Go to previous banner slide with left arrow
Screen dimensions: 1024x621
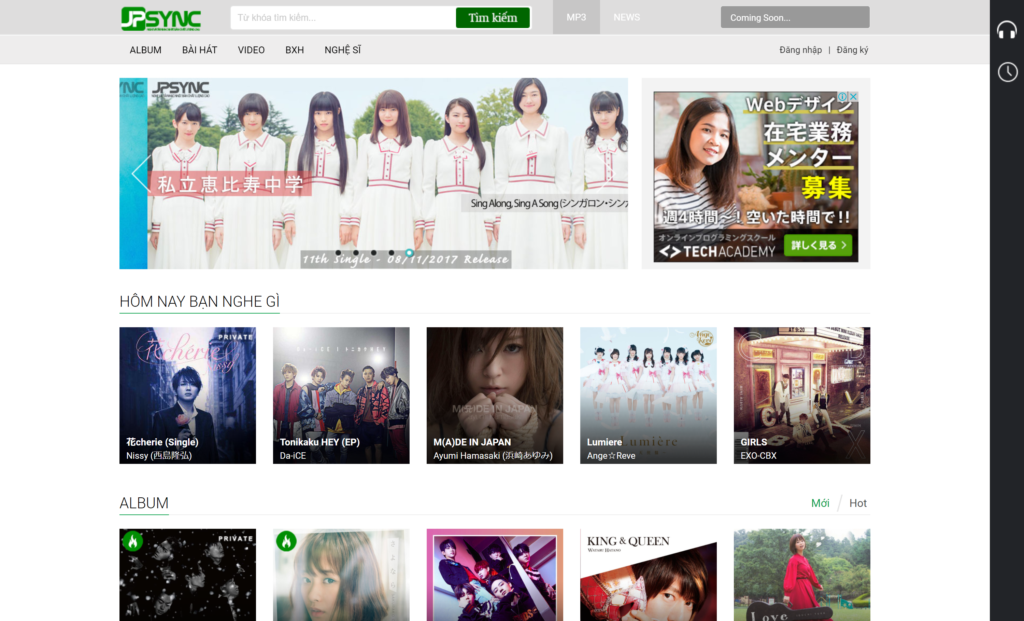pos(139,173)
